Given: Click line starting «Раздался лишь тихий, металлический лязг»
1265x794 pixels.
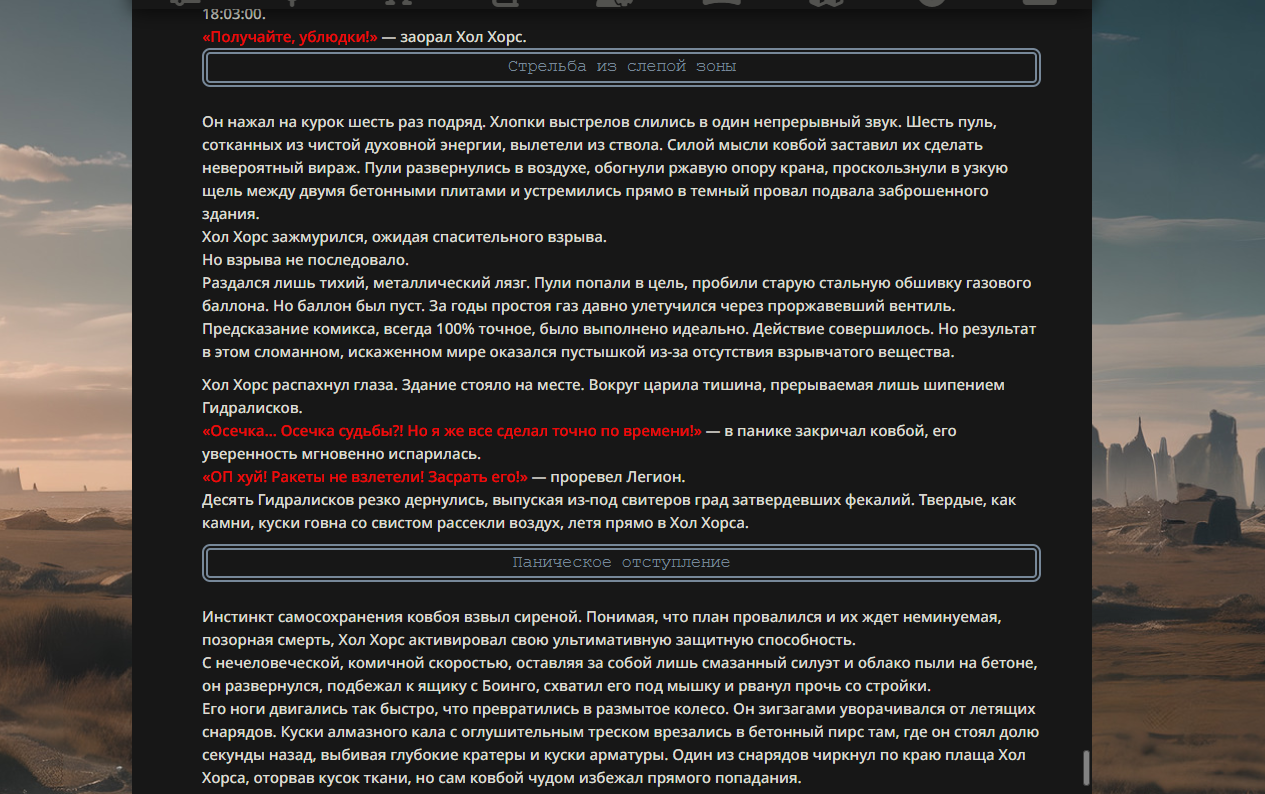Looking at the screenshot, I should [616, 283].
